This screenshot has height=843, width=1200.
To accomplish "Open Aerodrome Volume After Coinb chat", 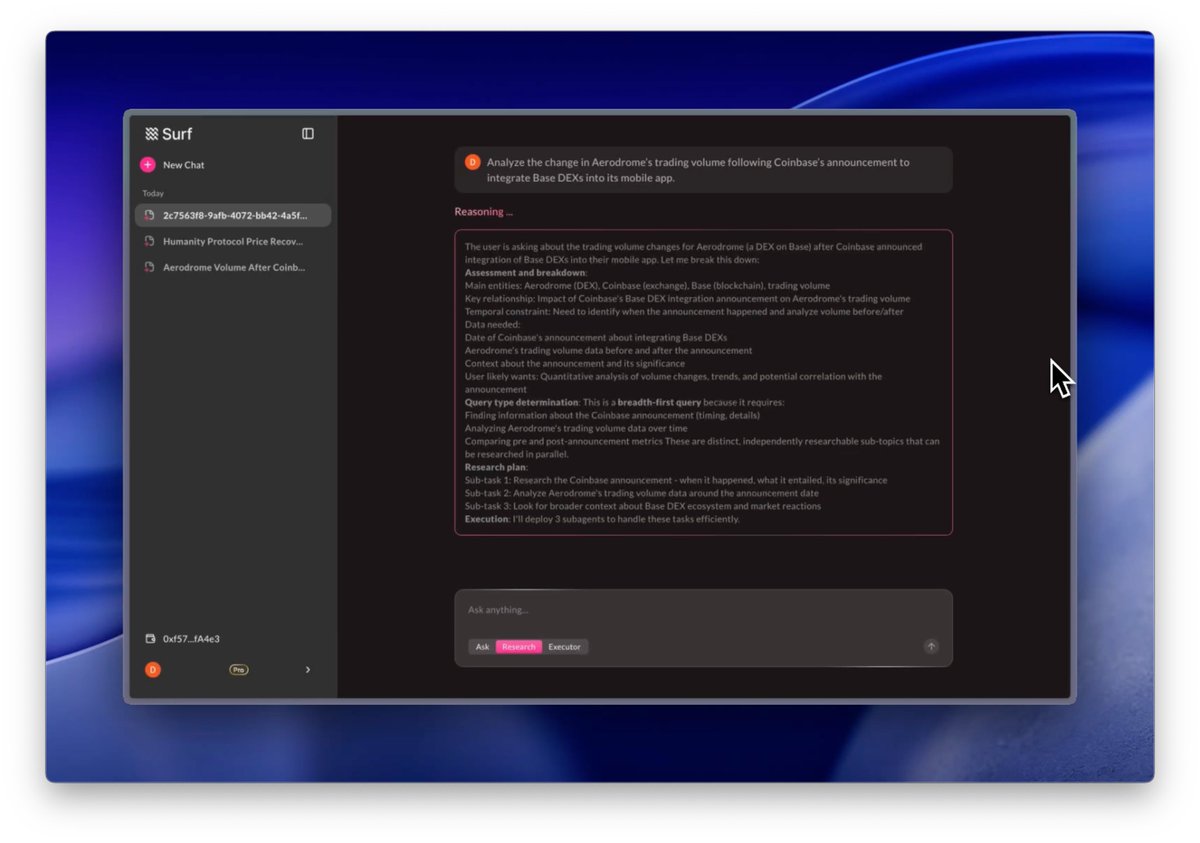I will tap(233, 267).
